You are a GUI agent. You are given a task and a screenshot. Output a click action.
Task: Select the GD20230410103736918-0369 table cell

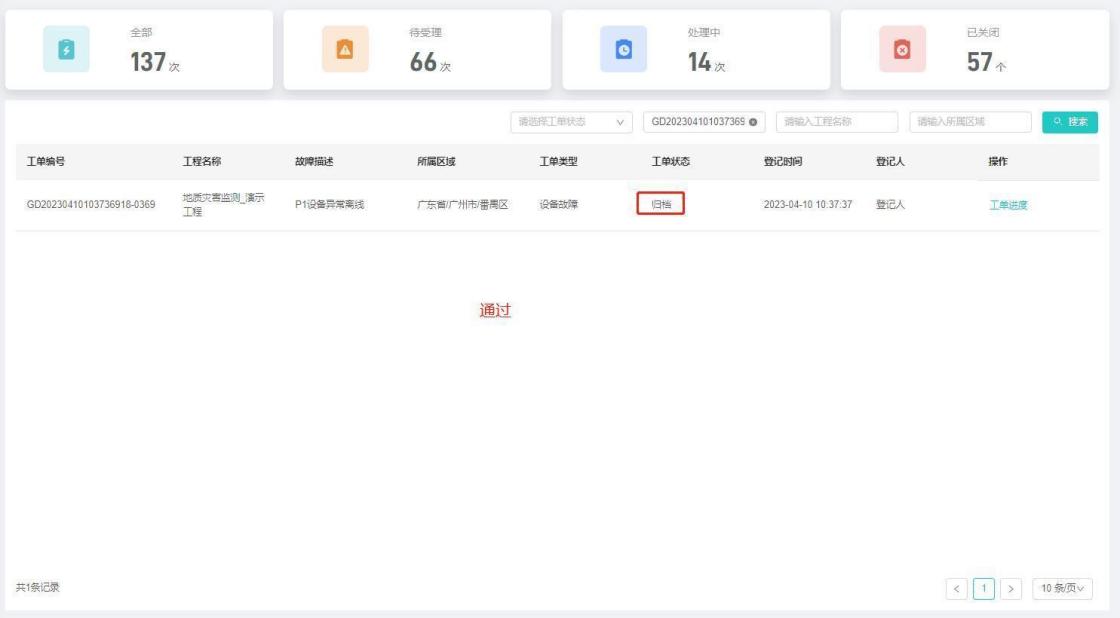click(90, 205)
